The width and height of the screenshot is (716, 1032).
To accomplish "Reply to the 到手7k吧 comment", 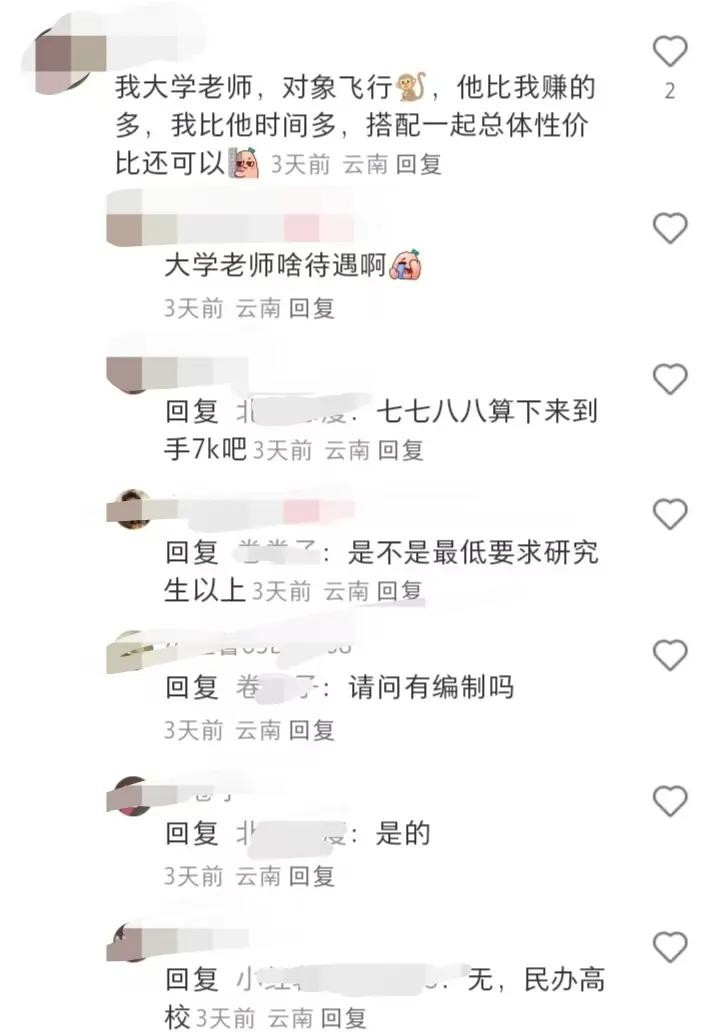I will click(401, 450).
